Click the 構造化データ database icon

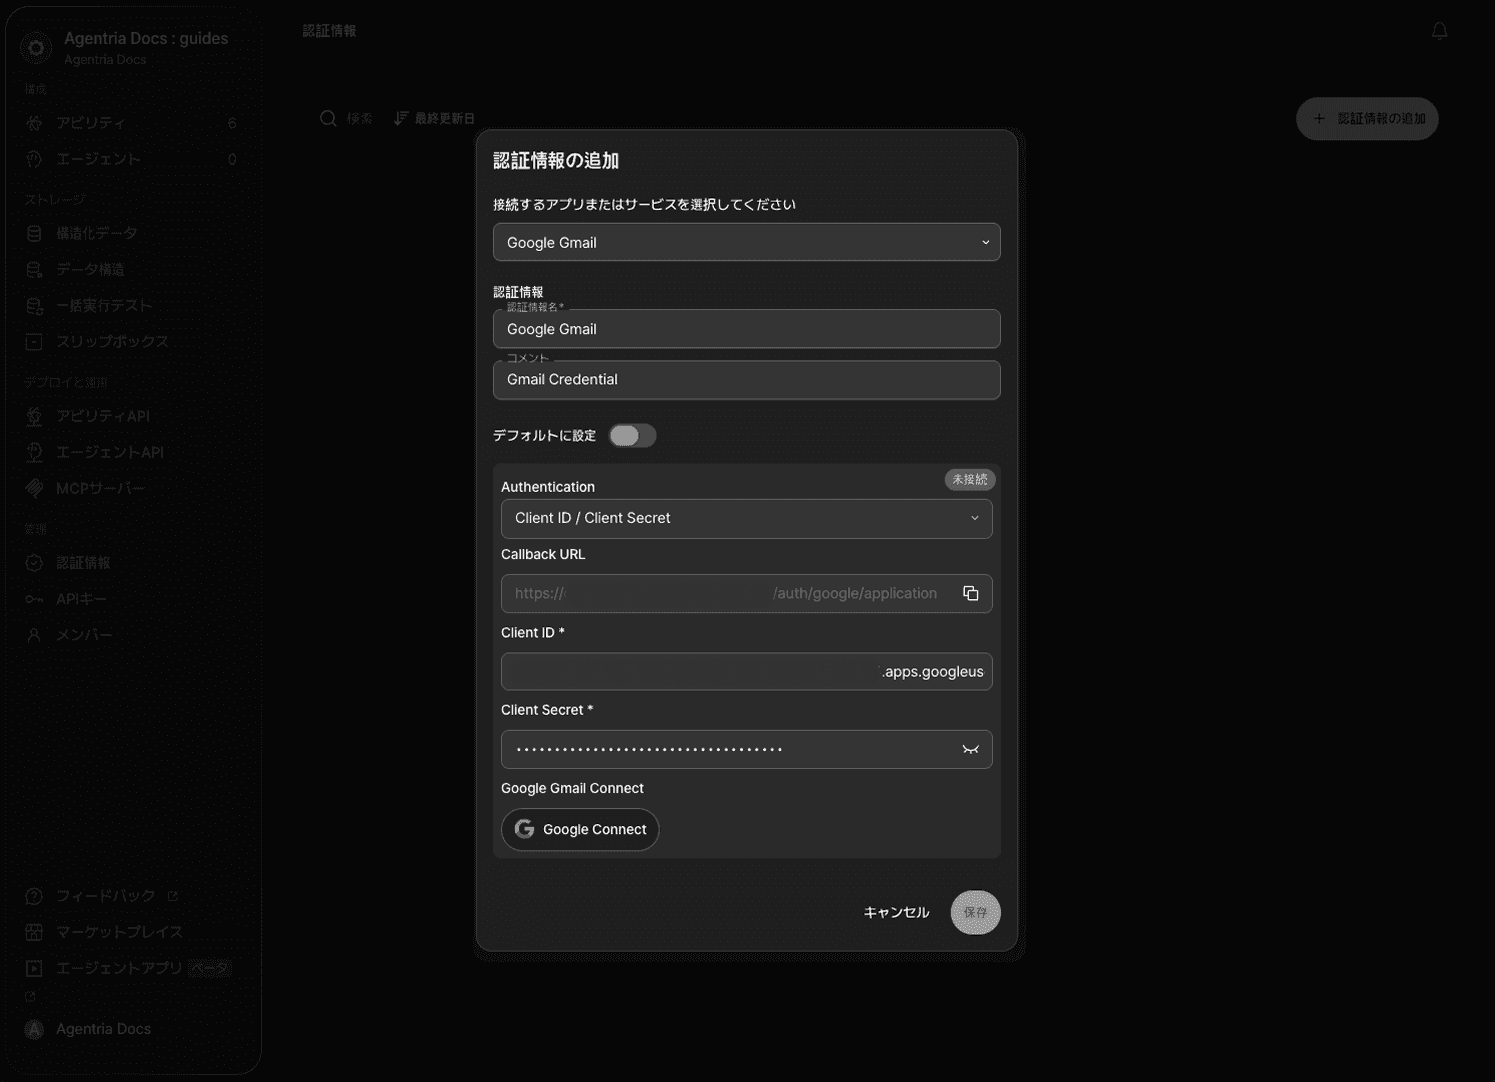(x=34, y=233)
